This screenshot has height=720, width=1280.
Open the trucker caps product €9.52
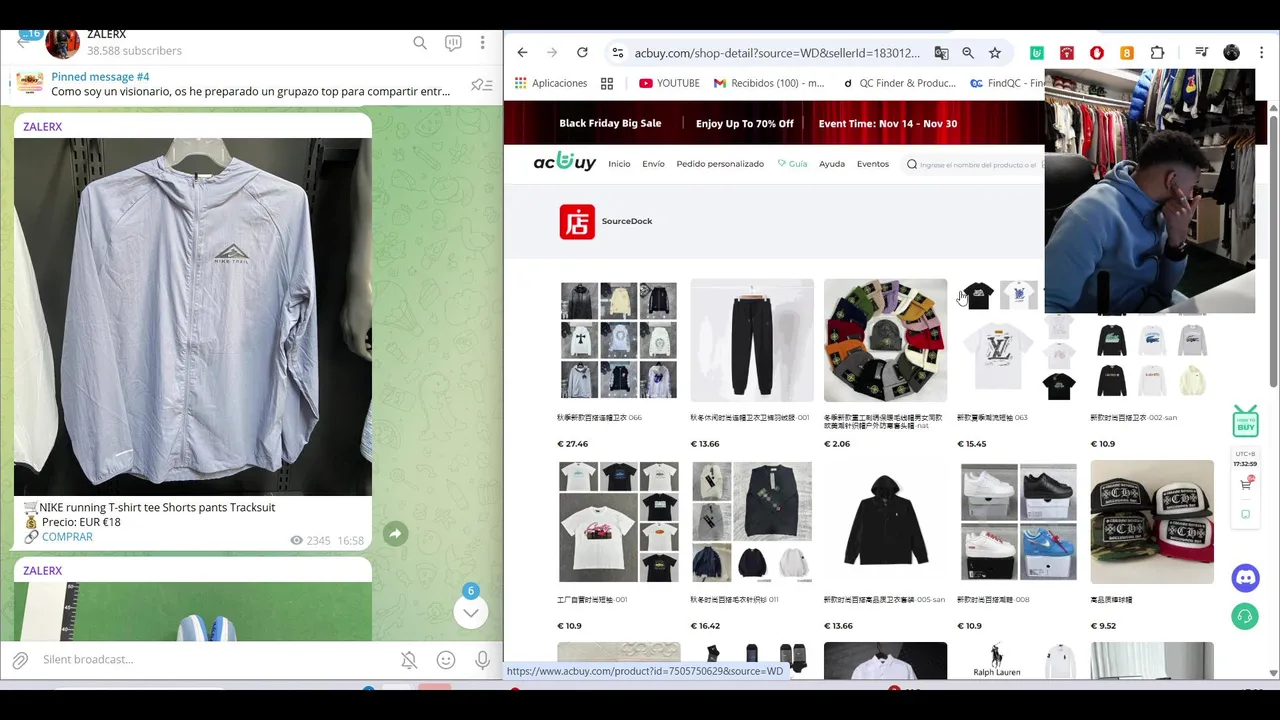point(1152,522)
